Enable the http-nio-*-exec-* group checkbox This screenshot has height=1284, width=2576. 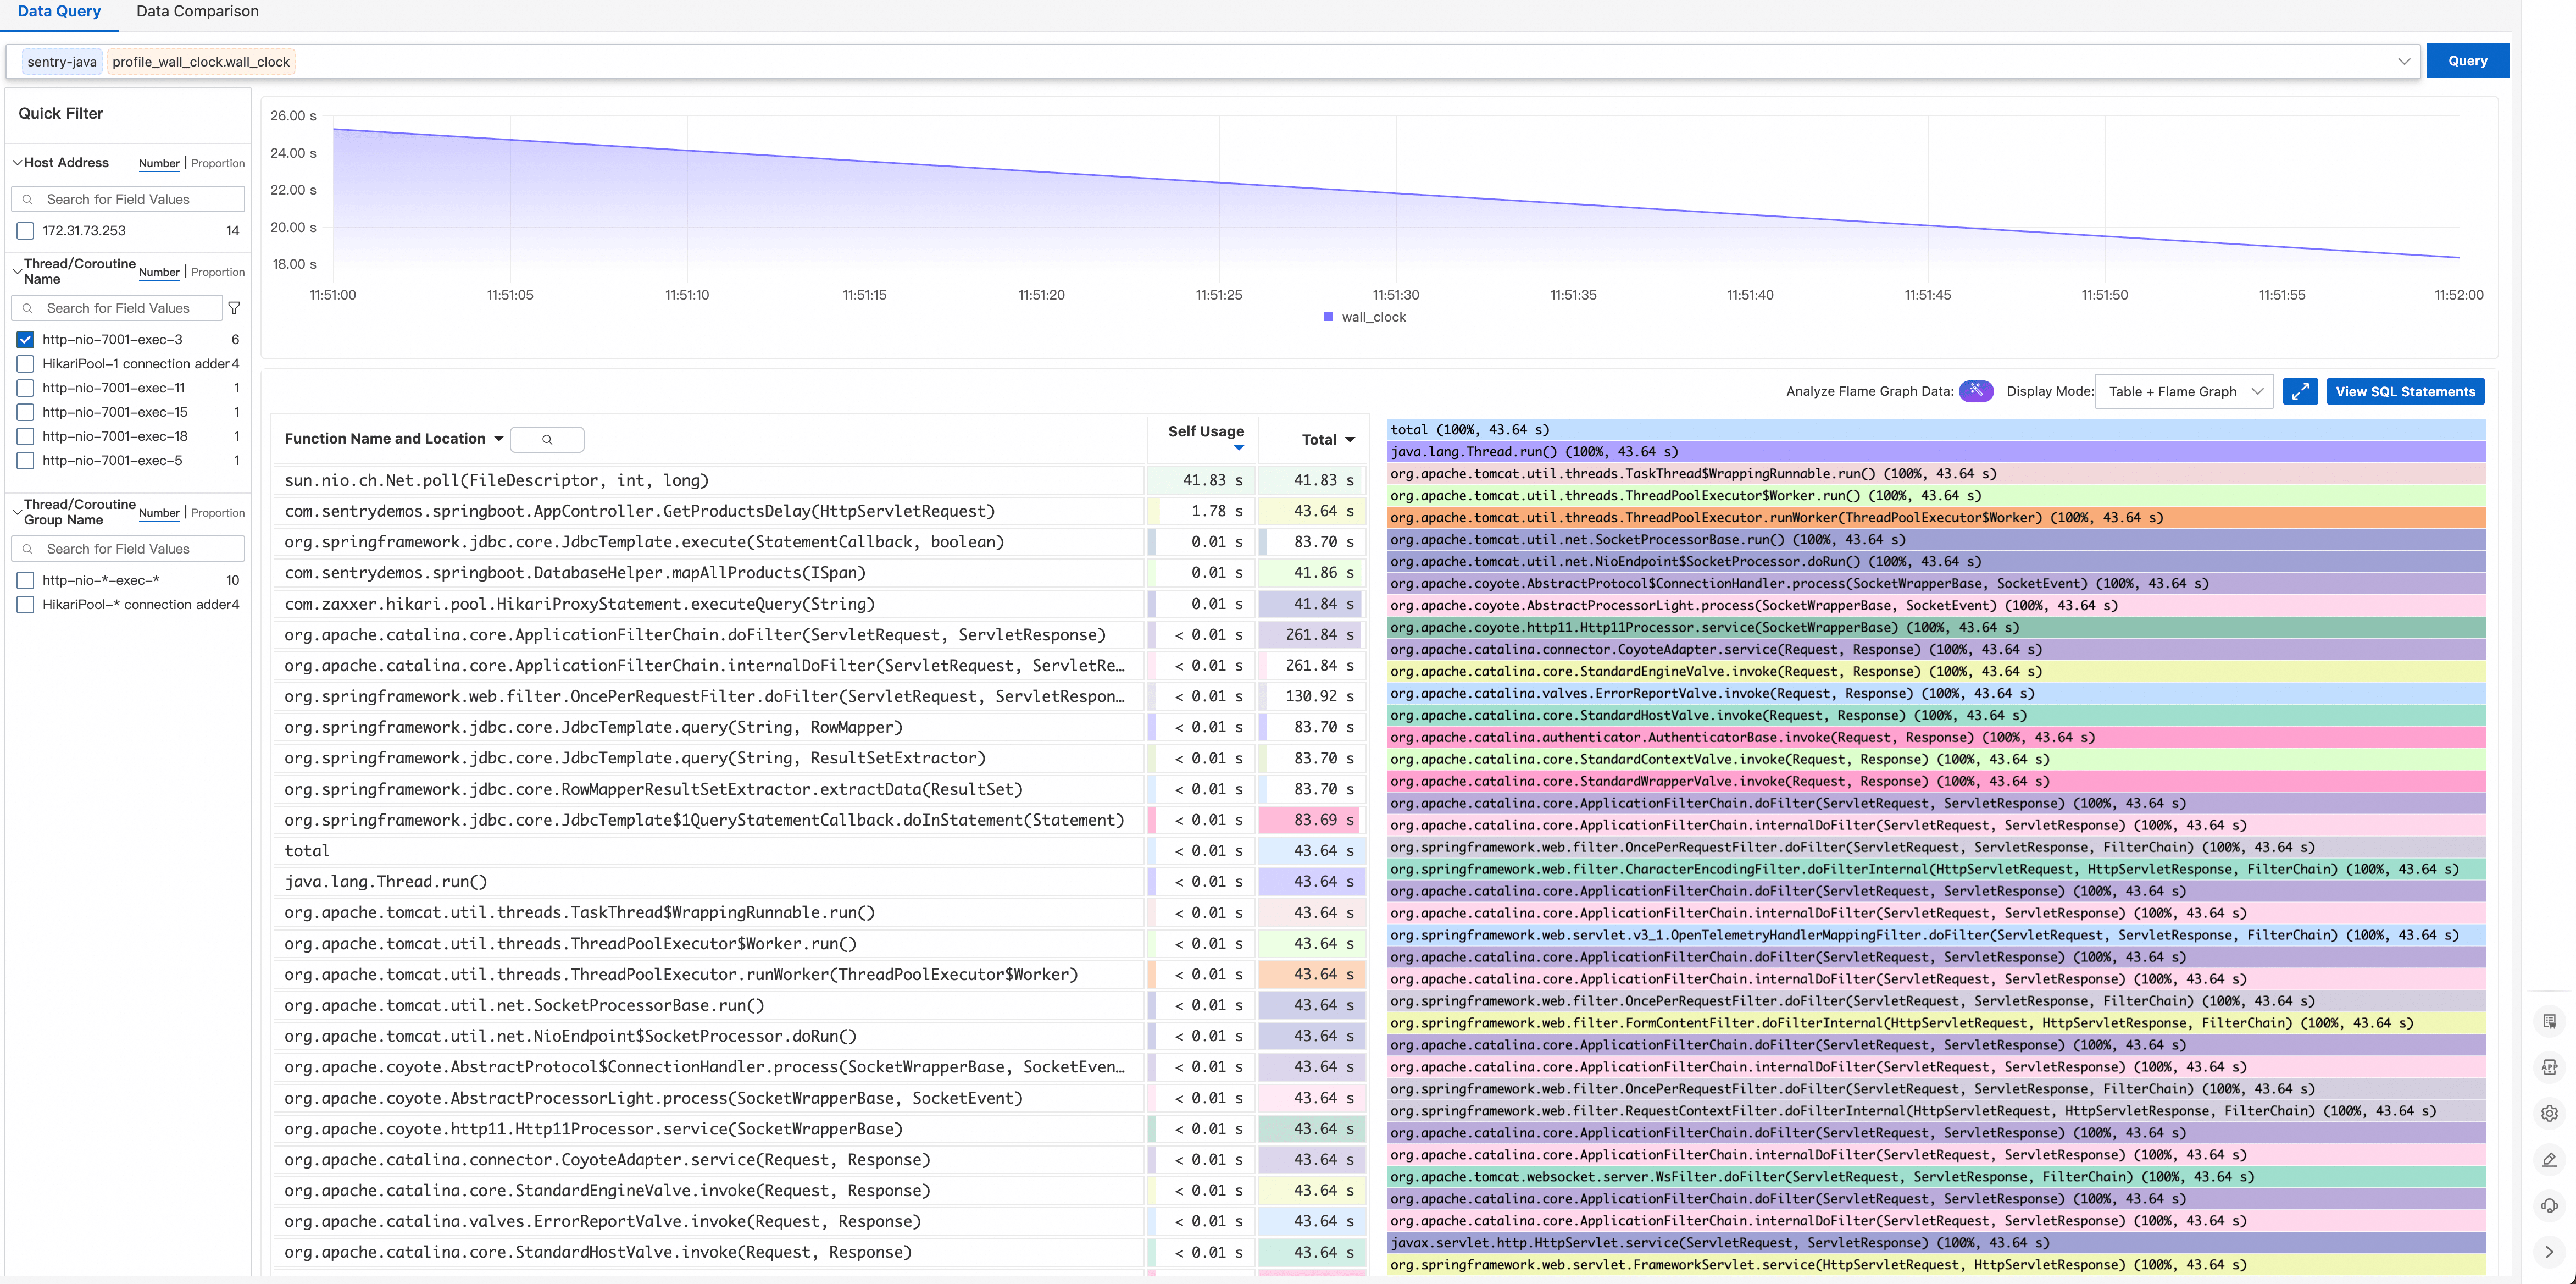coord(26,580)
